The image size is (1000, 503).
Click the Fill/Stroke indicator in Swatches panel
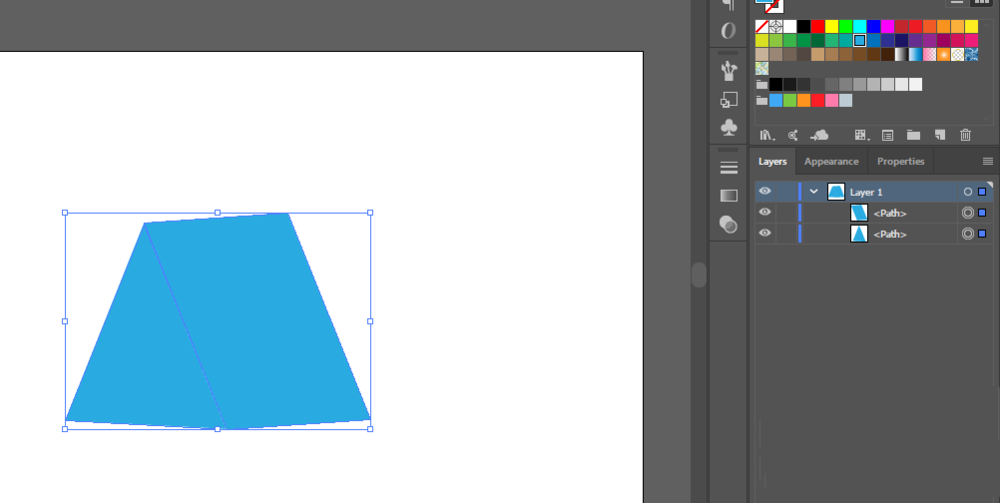(x=769, y=5)
